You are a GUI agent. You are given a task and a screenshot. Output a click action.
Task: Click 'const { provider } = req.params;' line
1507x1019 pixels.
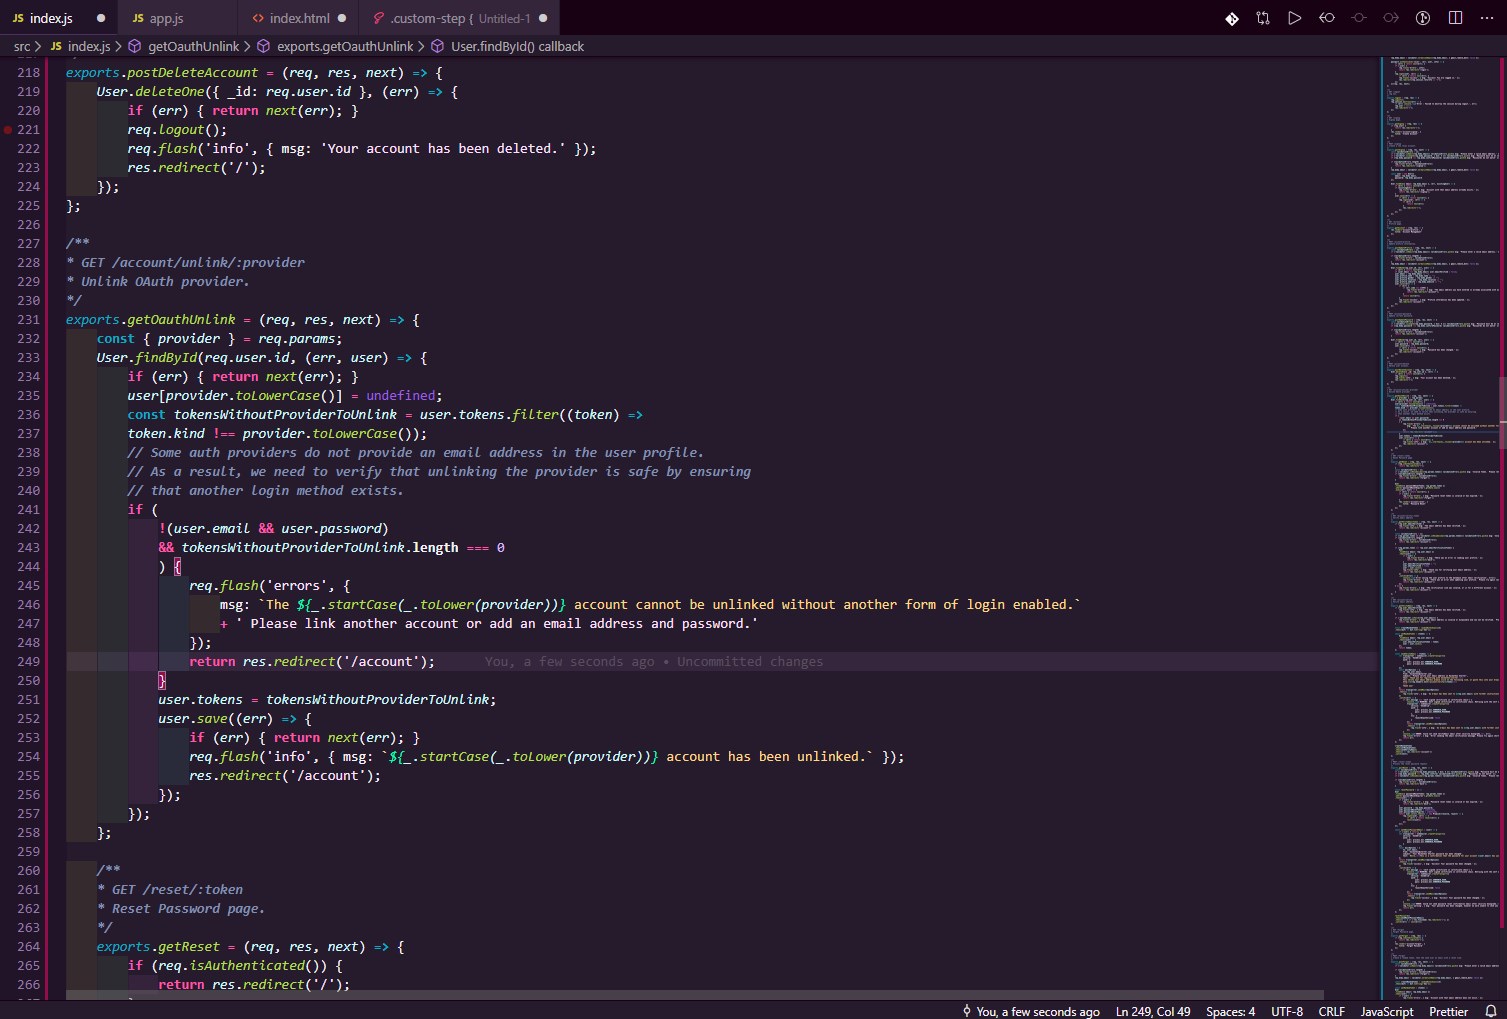[219, 339]
